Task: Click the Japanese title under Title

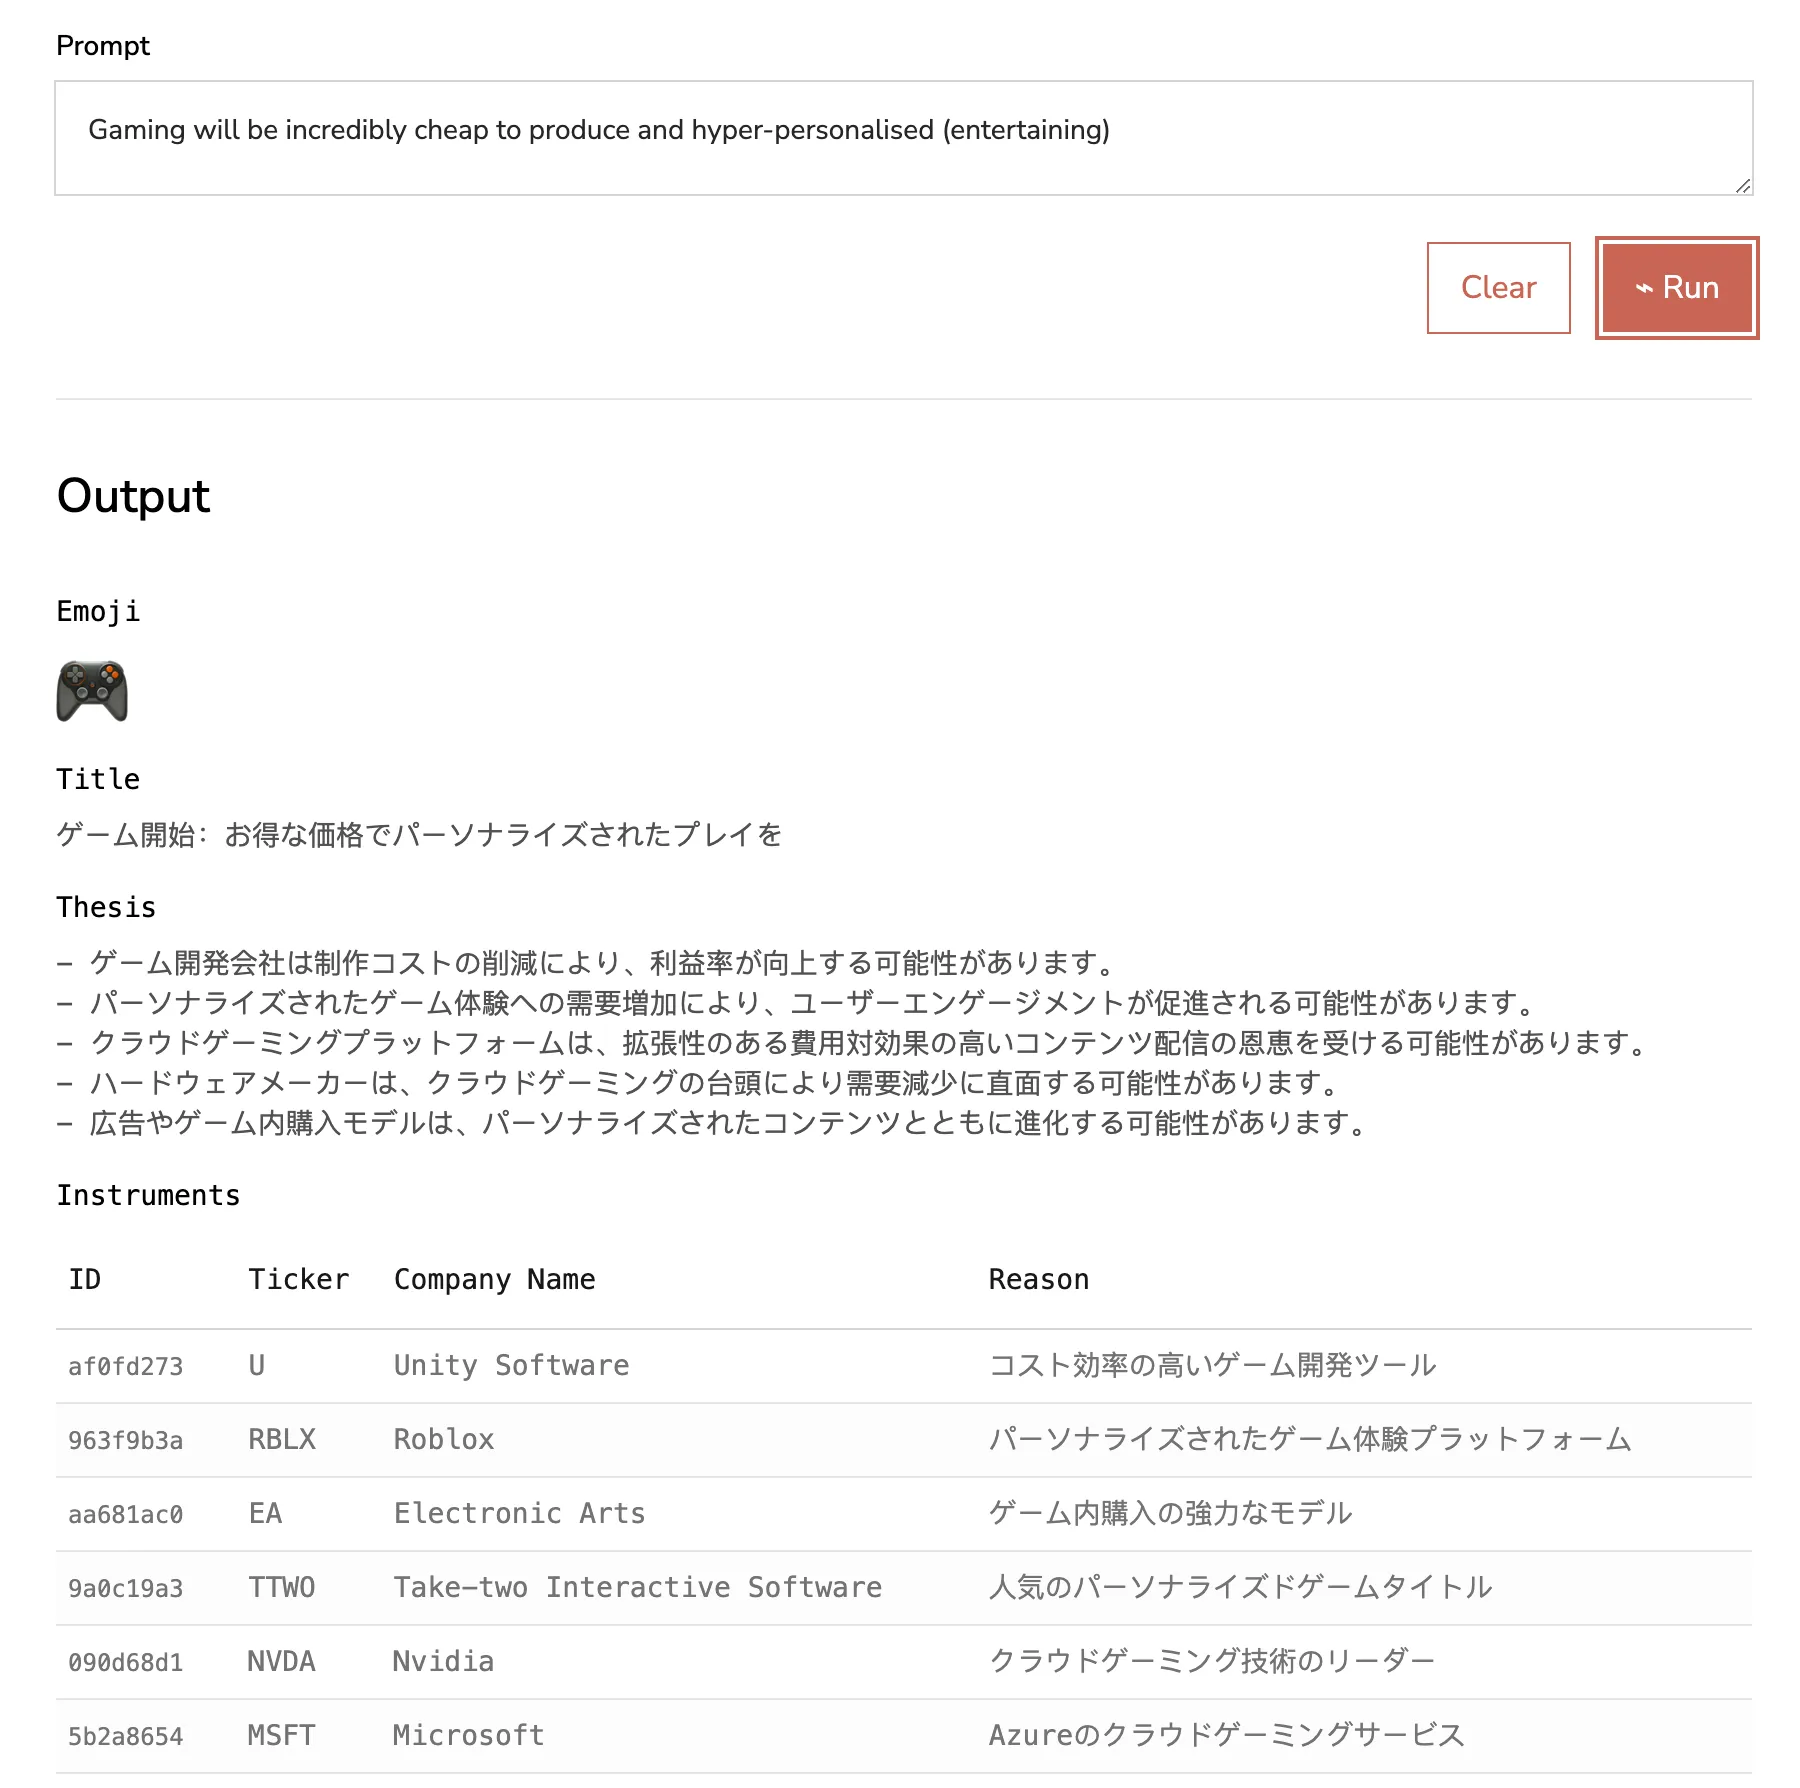Action: pos(420,834)
